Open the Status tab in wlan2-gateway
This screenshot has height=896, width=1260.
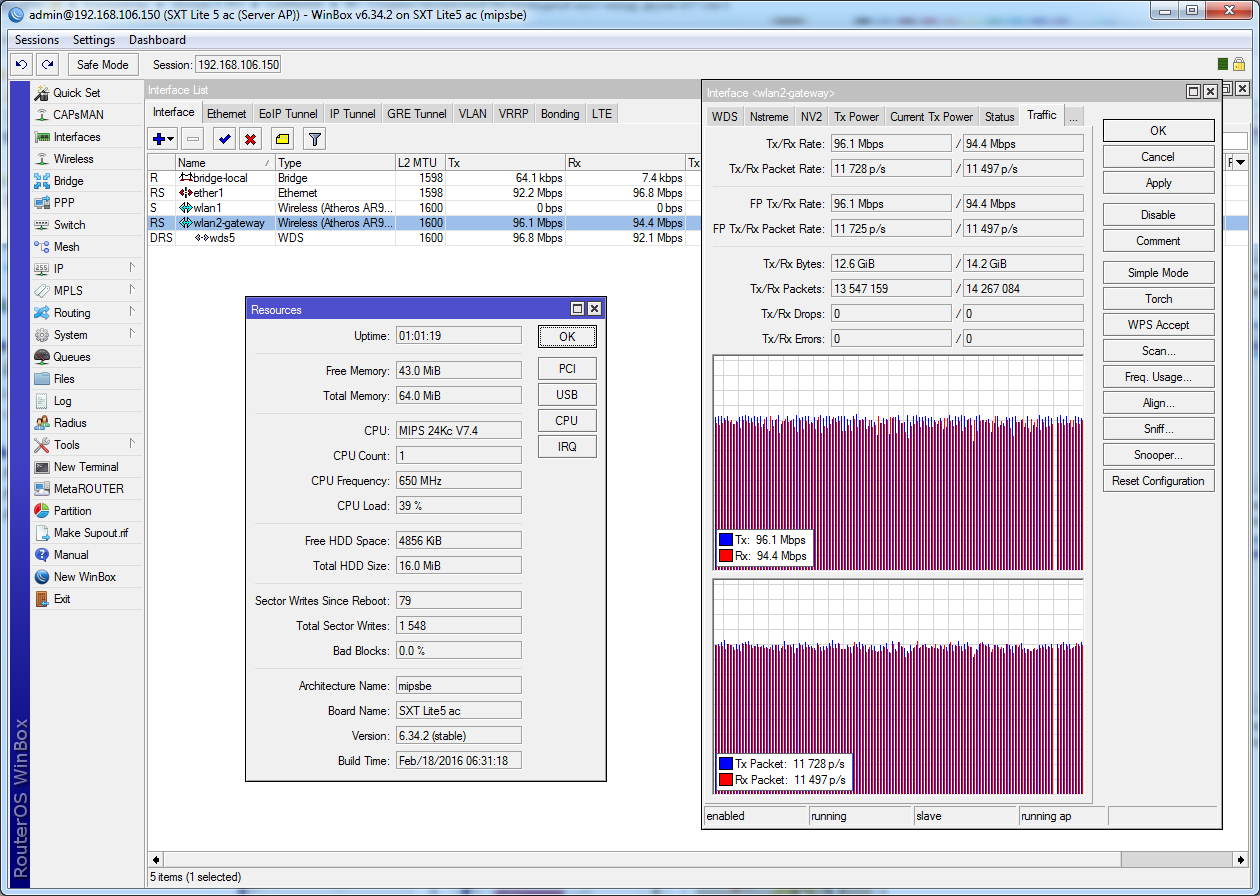(1000, 117)
